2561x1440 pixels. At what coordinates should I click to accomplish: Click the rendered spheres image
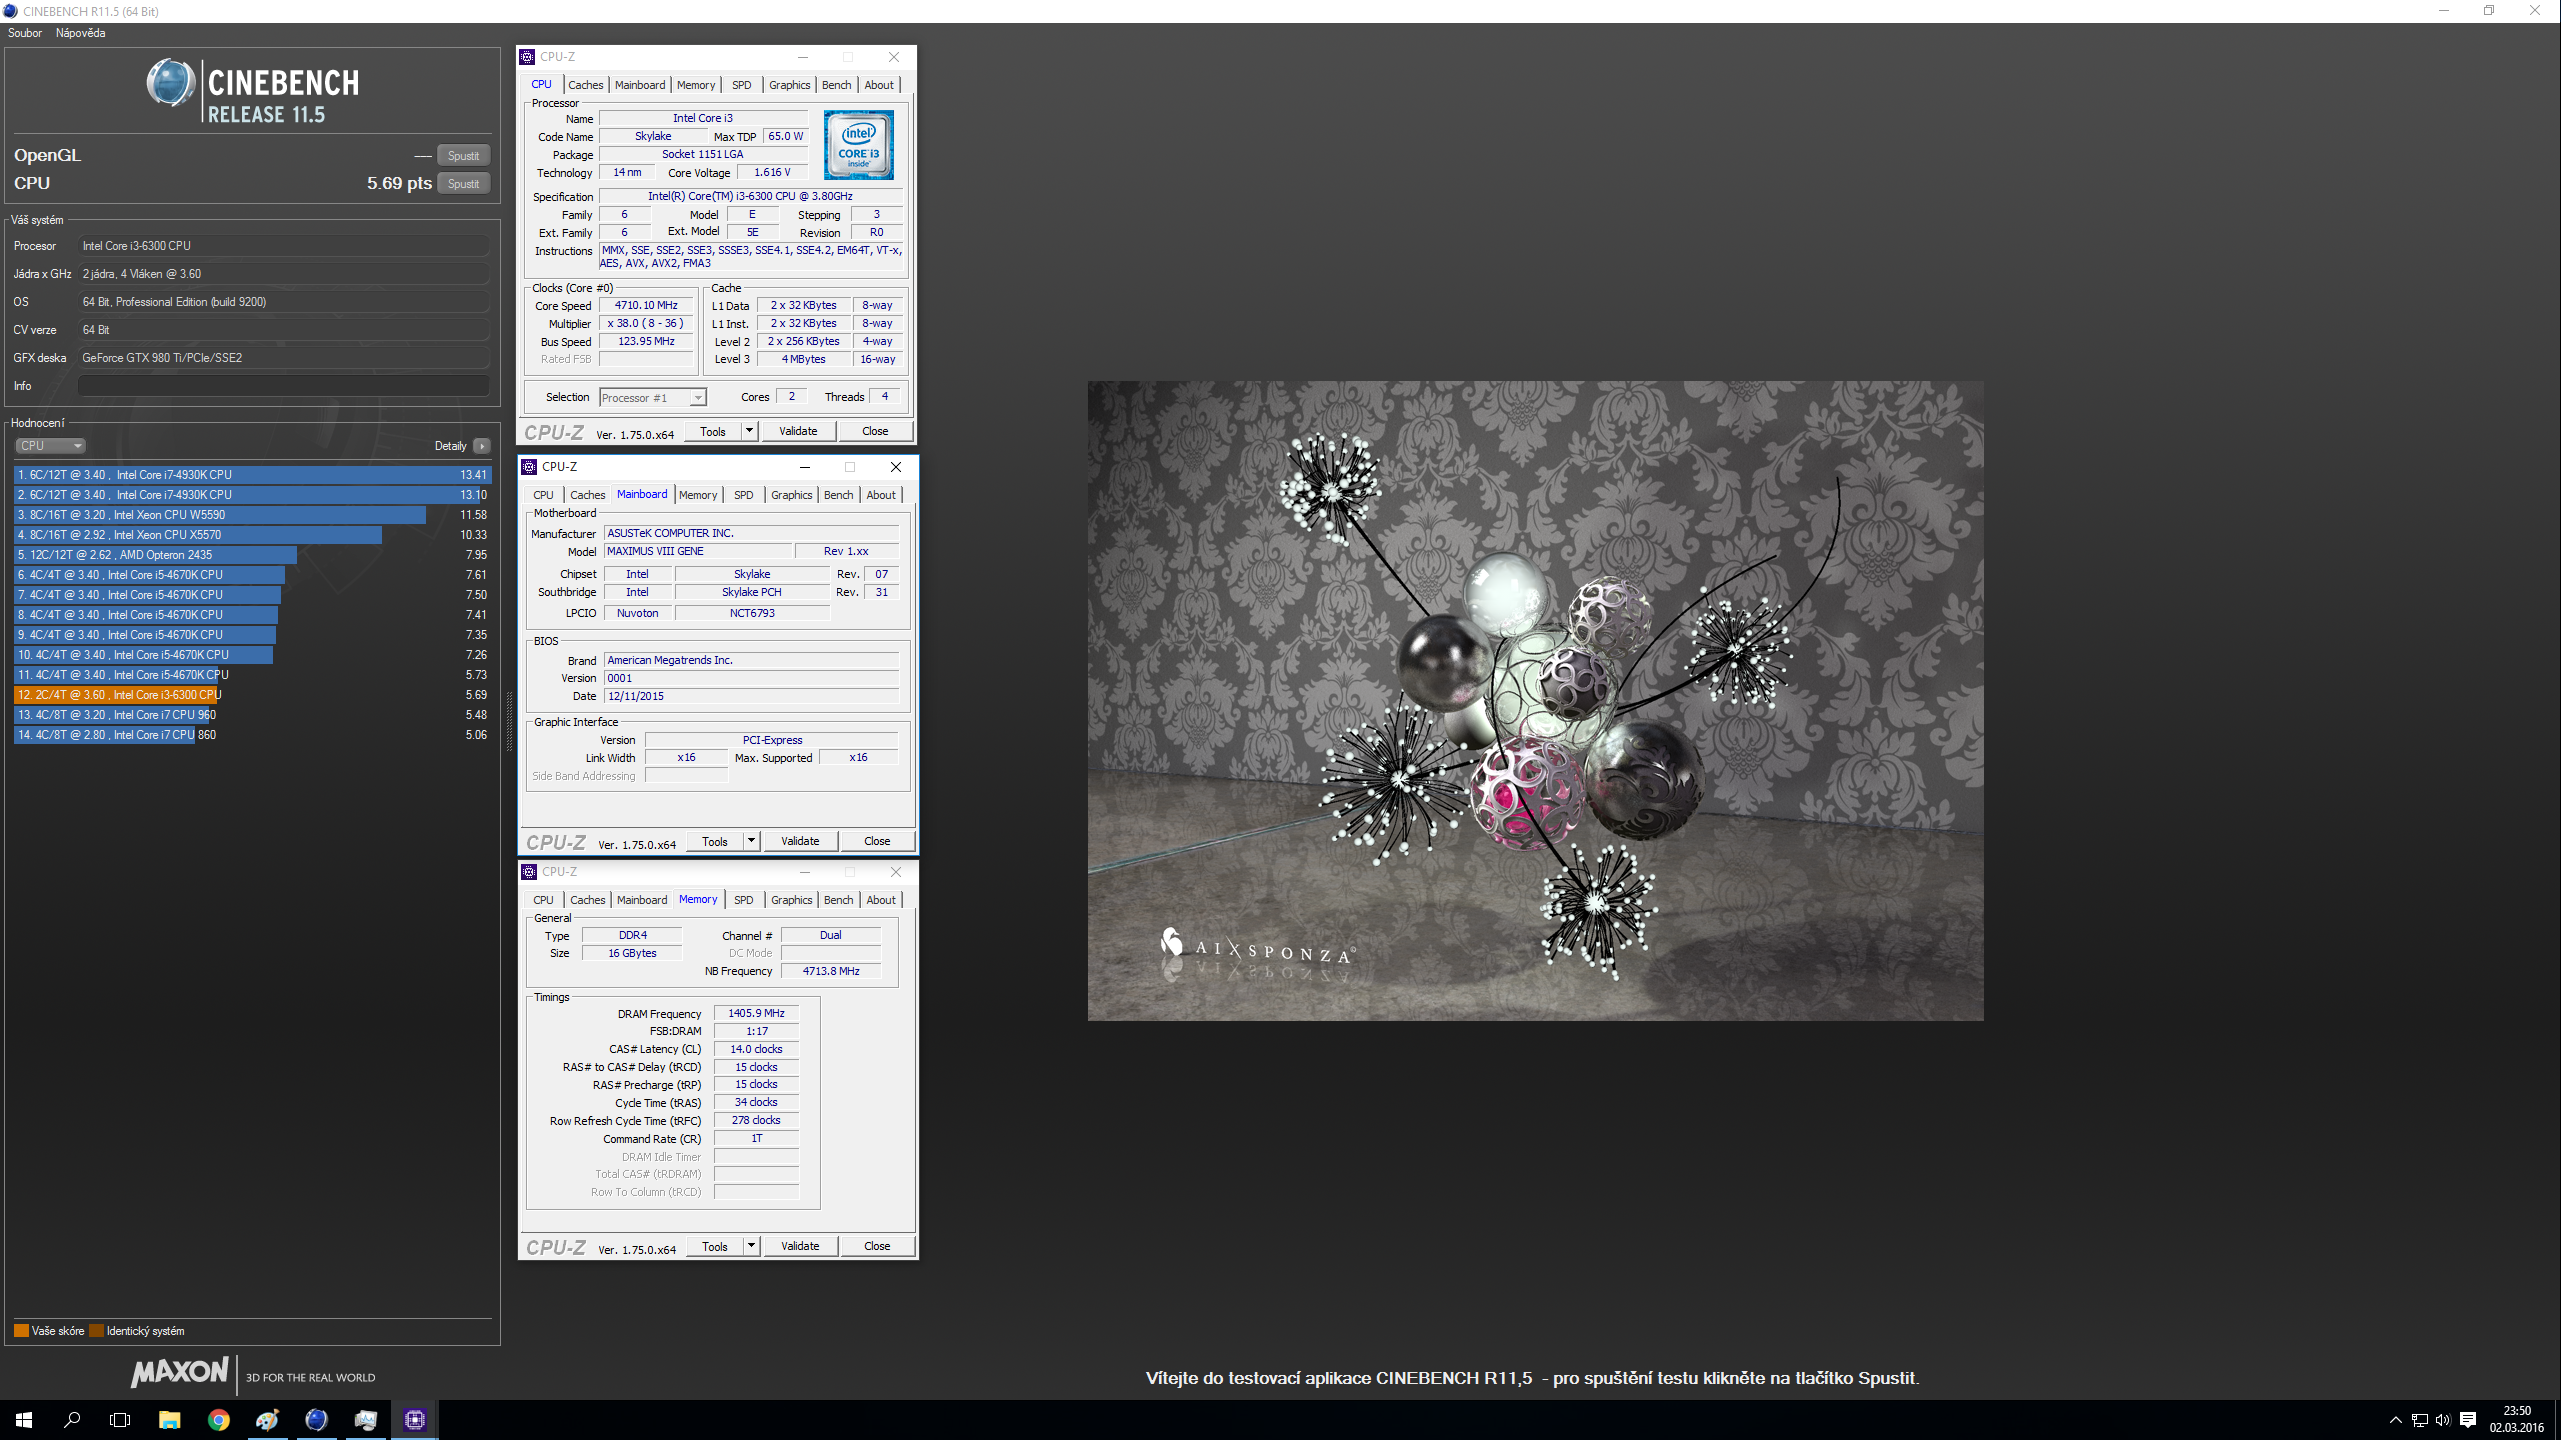pyautogui.click(x=1535, y=700)
